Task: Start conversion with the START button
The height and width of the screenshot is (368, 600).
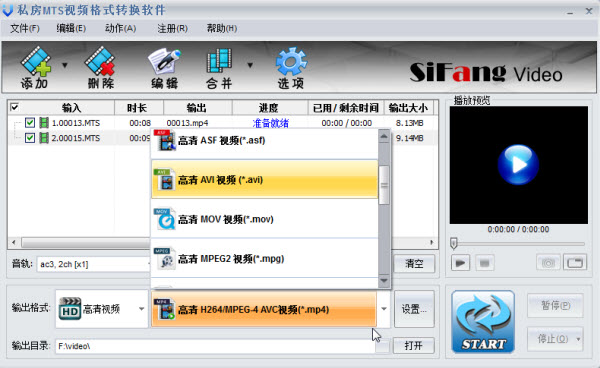Action: click(x=483, y=321)
